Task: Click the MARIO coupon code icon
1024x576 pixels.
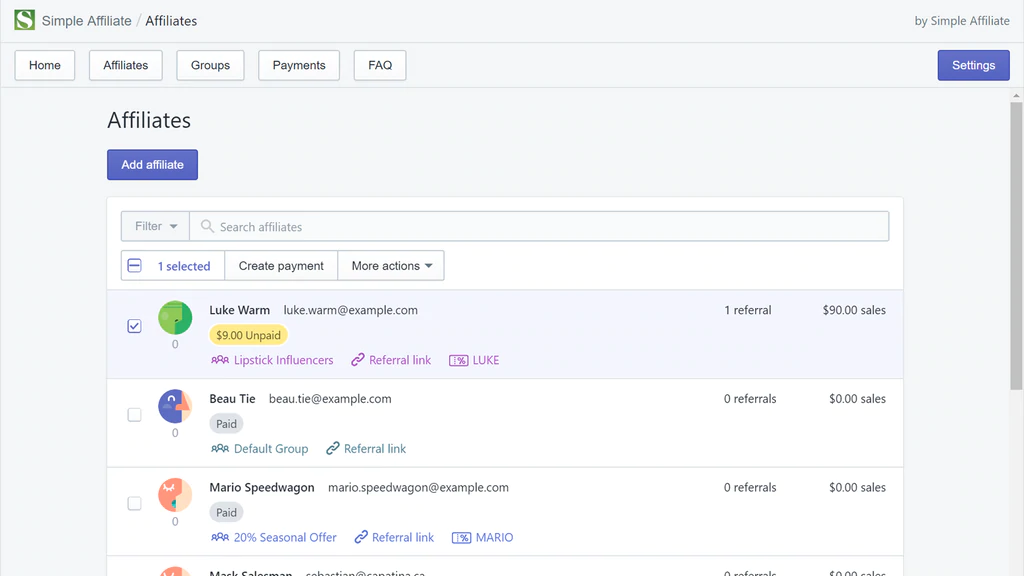Action: (461, 538)
